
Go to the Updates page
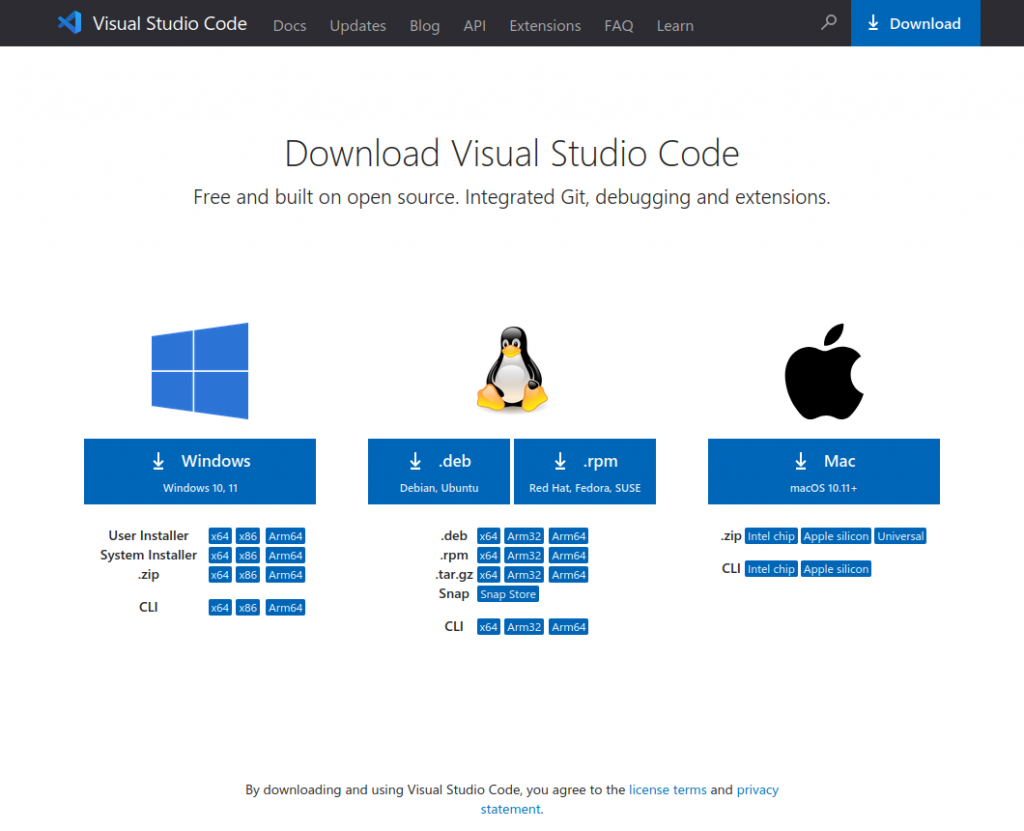(357, 25)
